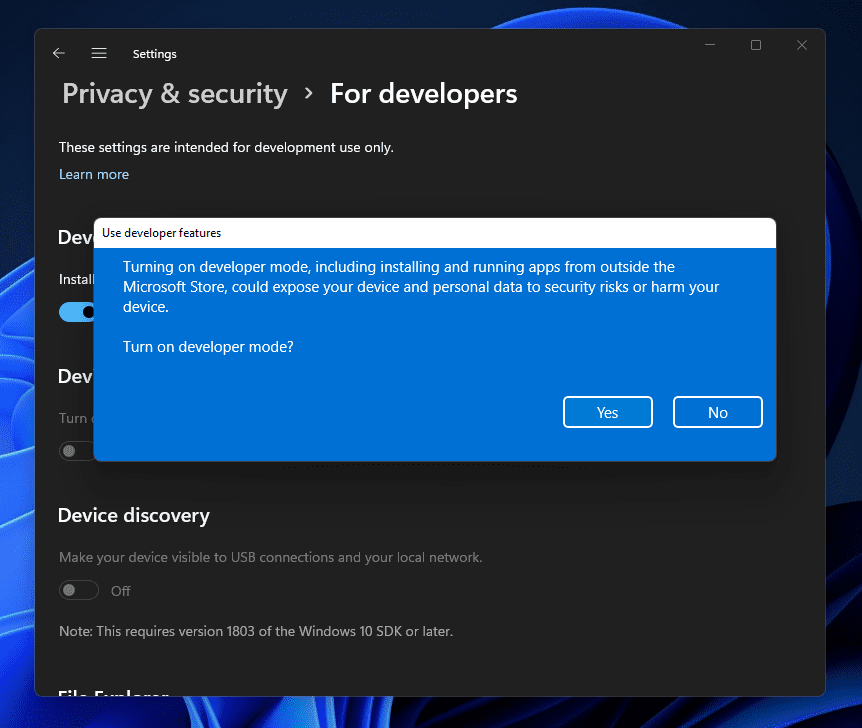Click the breadcrumb chevron separator
The width and height of the screenshot is (862, 728).
tap(309, 94)
